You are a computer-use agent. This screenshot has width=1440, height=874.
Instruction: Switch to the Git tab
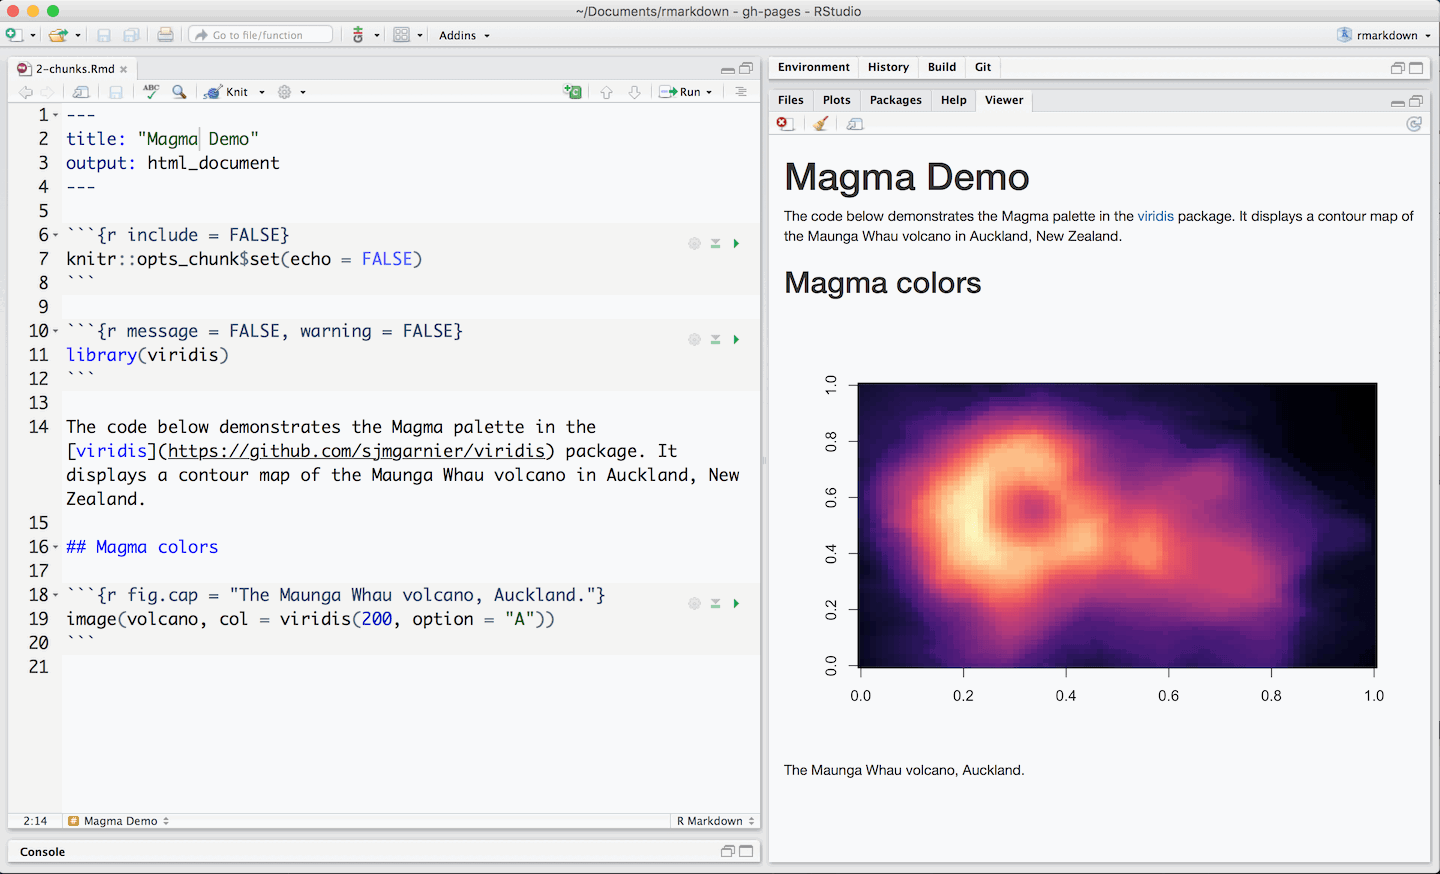(x=982, y=67)
